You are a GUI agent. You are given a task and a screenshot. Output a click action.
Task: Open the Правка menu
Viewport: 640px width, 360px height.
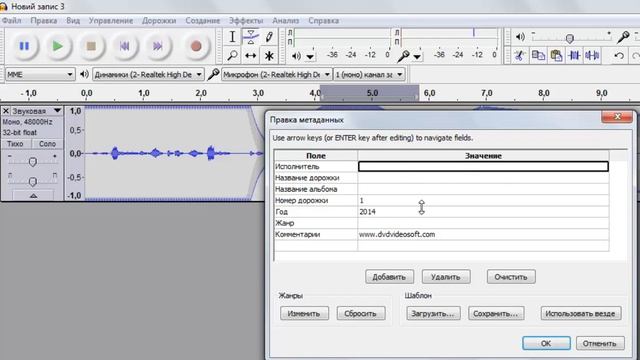pos(44,20)
